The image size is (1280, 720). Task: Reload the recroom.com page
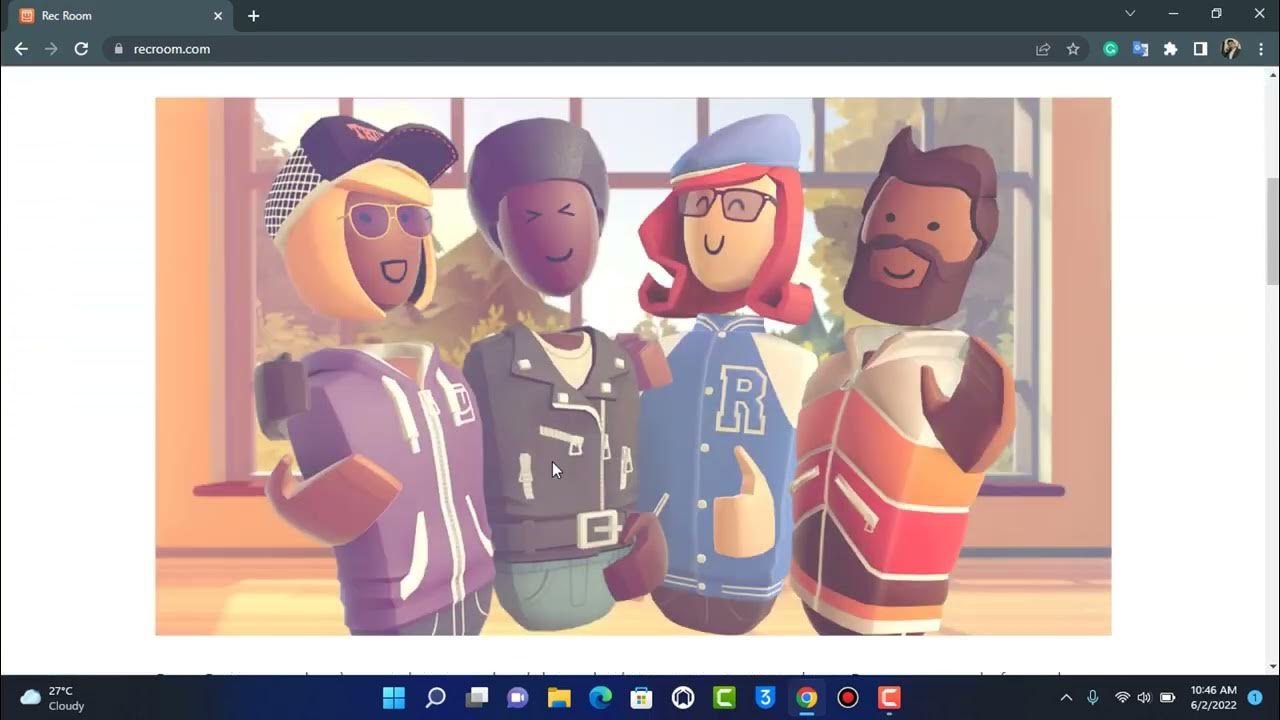(x=81, y=48)
